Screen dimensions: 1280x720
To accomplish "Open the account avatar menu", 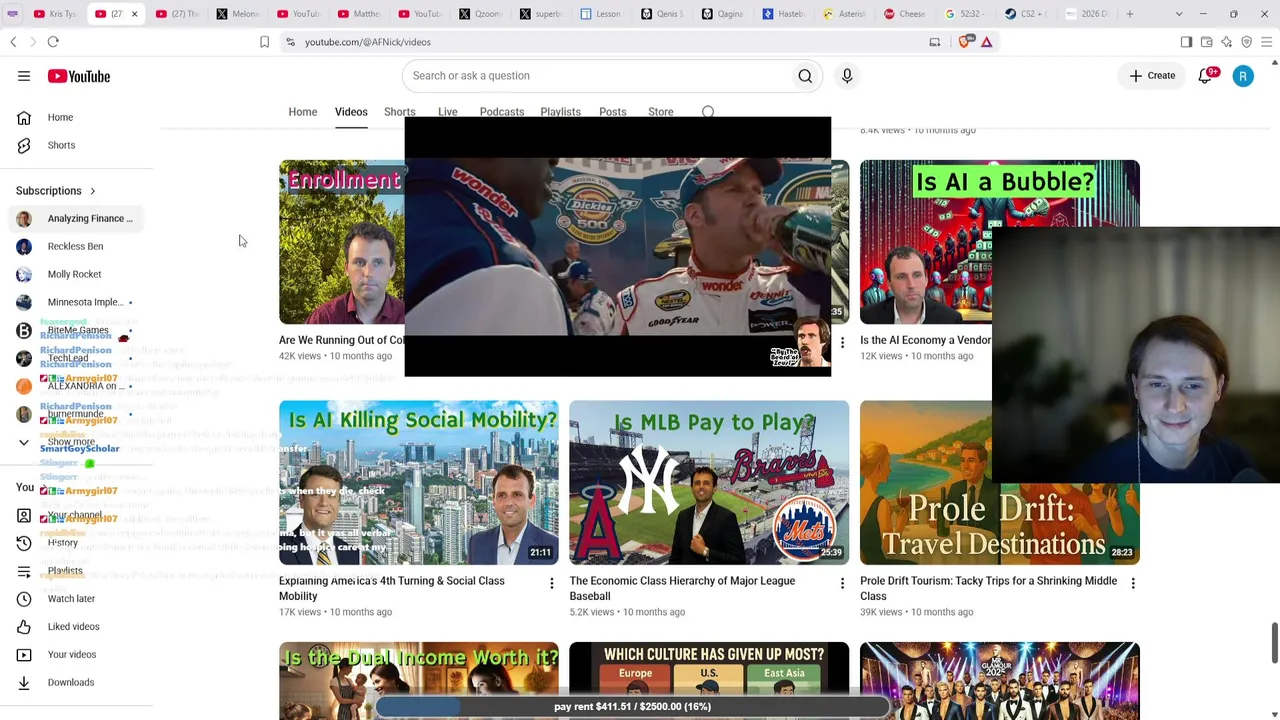I will click(1243, 76).
